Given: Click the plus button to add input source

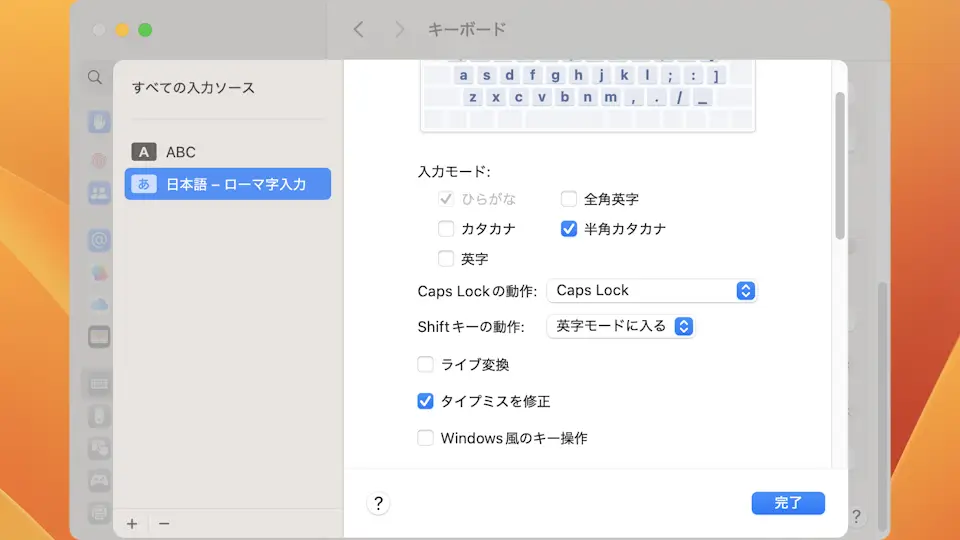Looking at the screenshot, I should [132, 523].
